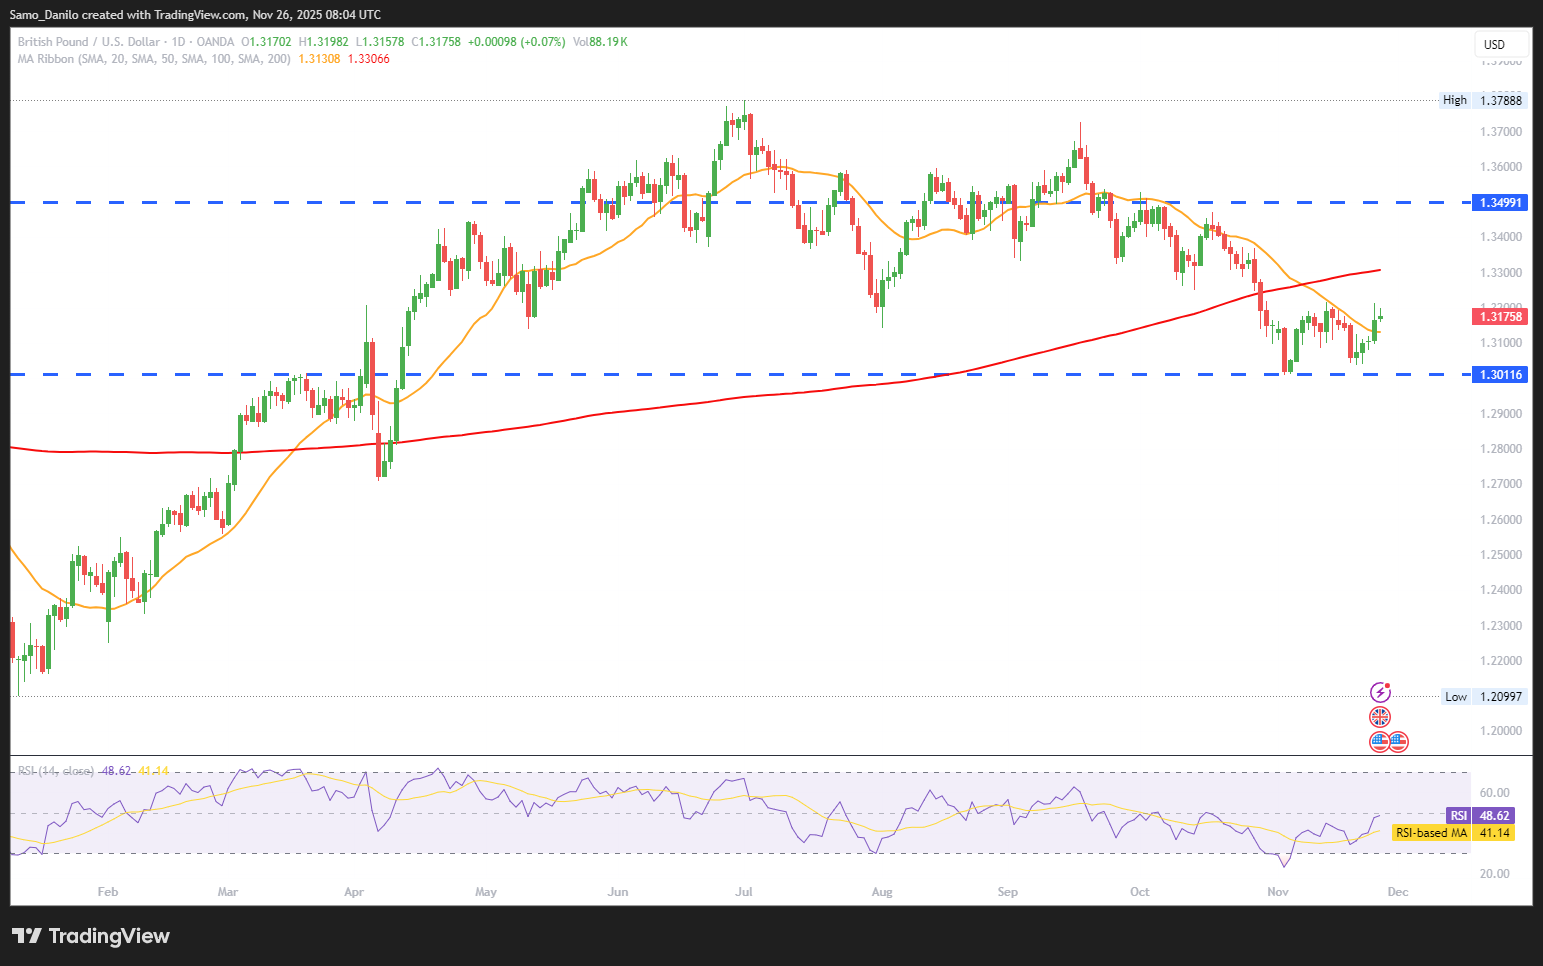Screen dimensions: 1543x966
Task: Click the blue 1.34991 resistance price label
Action: 1501,203
